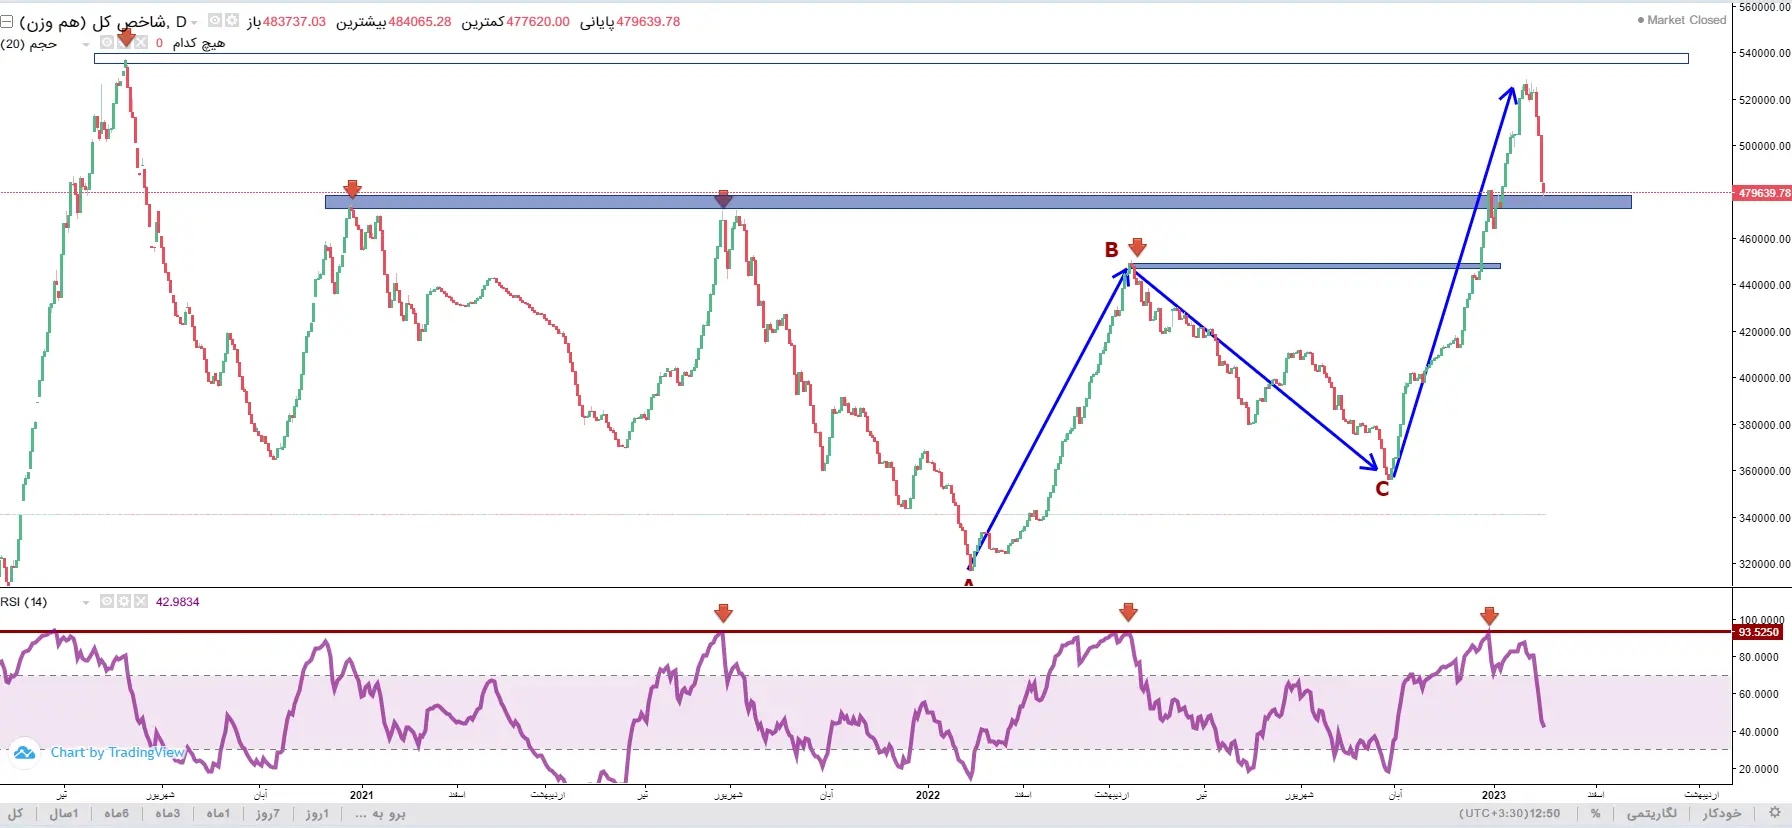Screen dimensions: 1792x828
Task: Expand the volume (20) indicator dropdown arrow
Action: (86, 44)
